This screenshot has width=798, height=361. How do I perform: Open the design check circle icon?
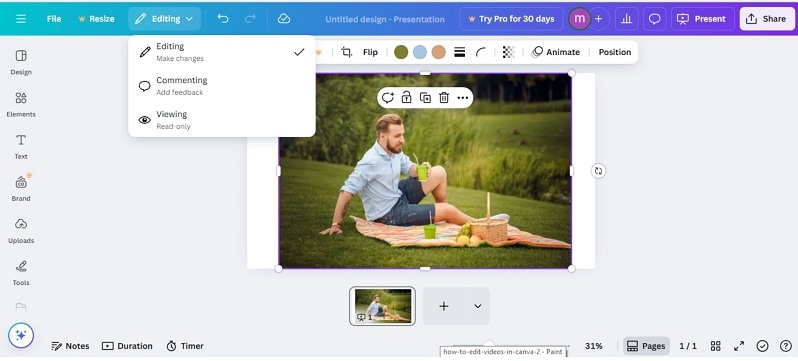[x=762, y=346]
